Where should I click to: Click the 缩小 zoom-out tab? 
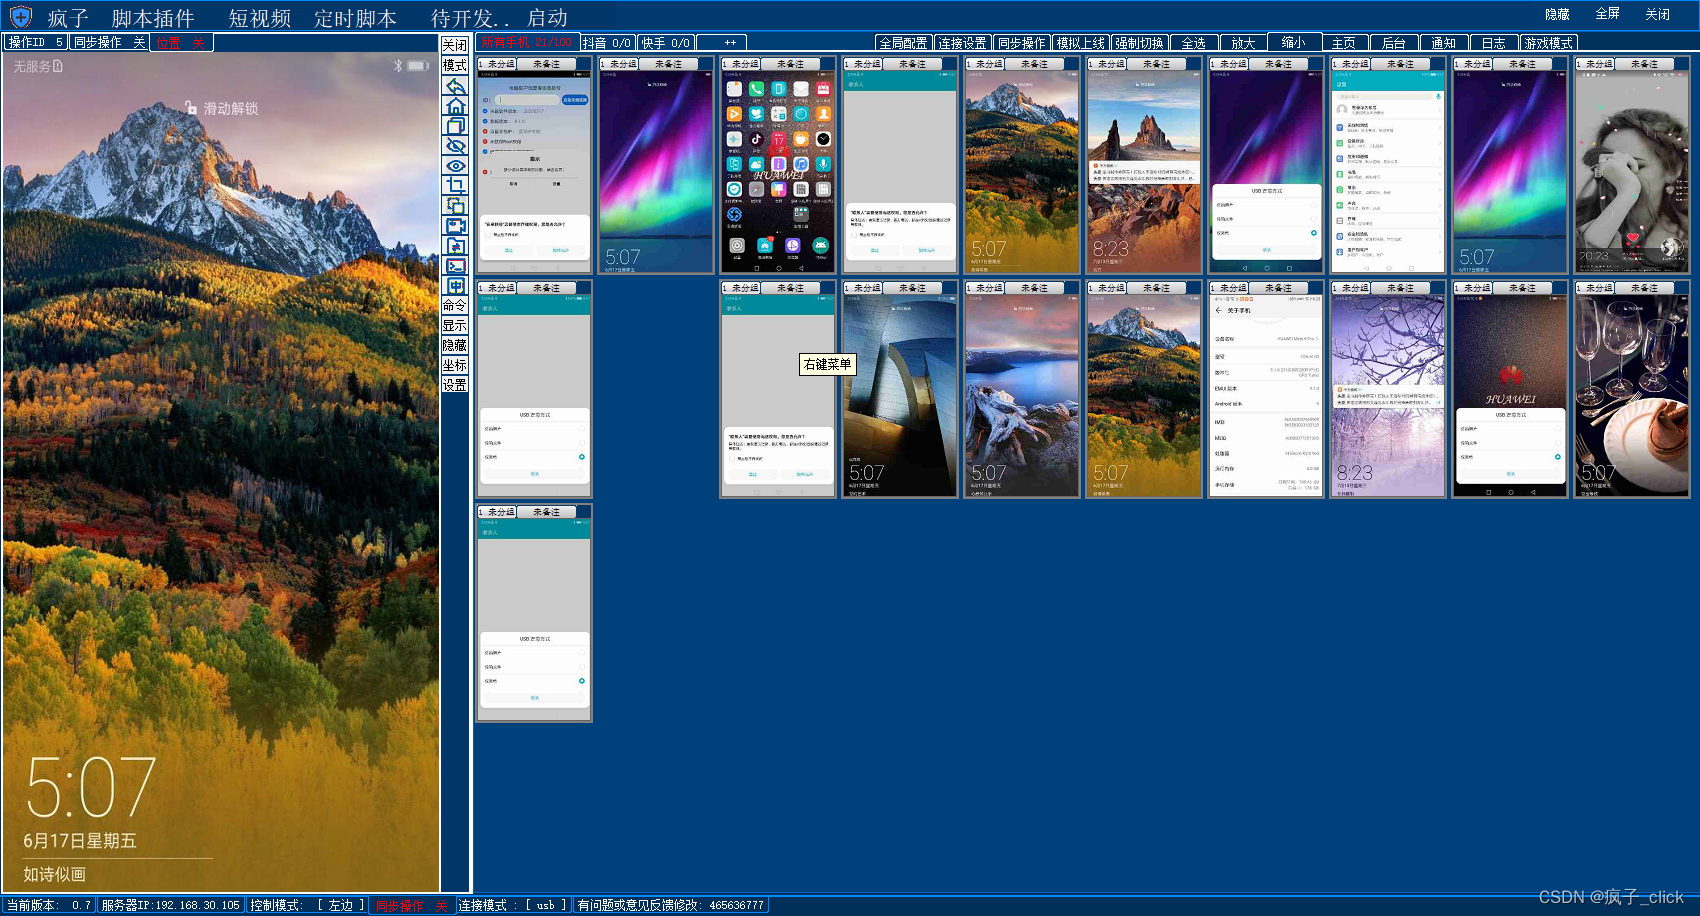coord(1293,42)
